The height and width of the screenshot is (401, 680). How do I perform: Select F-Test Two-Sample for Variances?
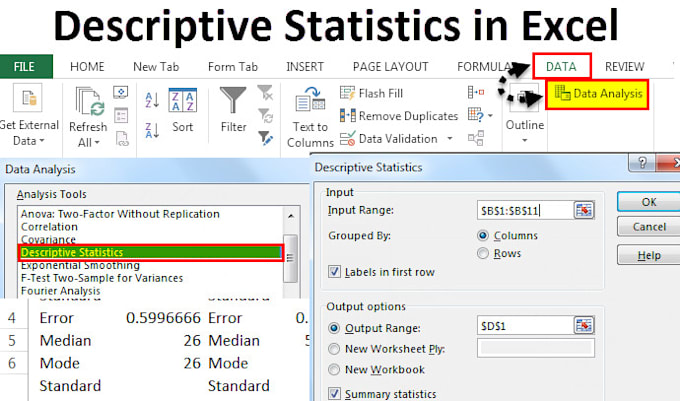point(102,278)
